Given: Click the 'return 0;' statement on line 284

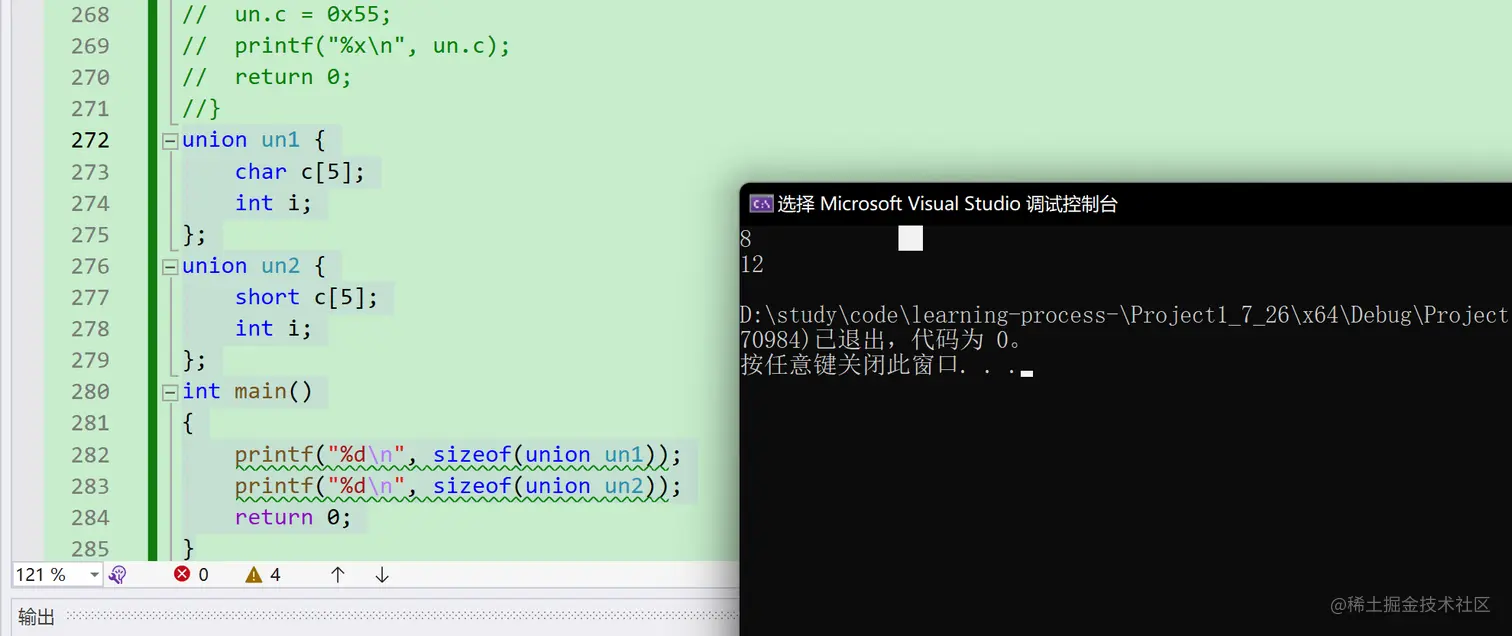Looking at the screenshot, I should 294,518.
